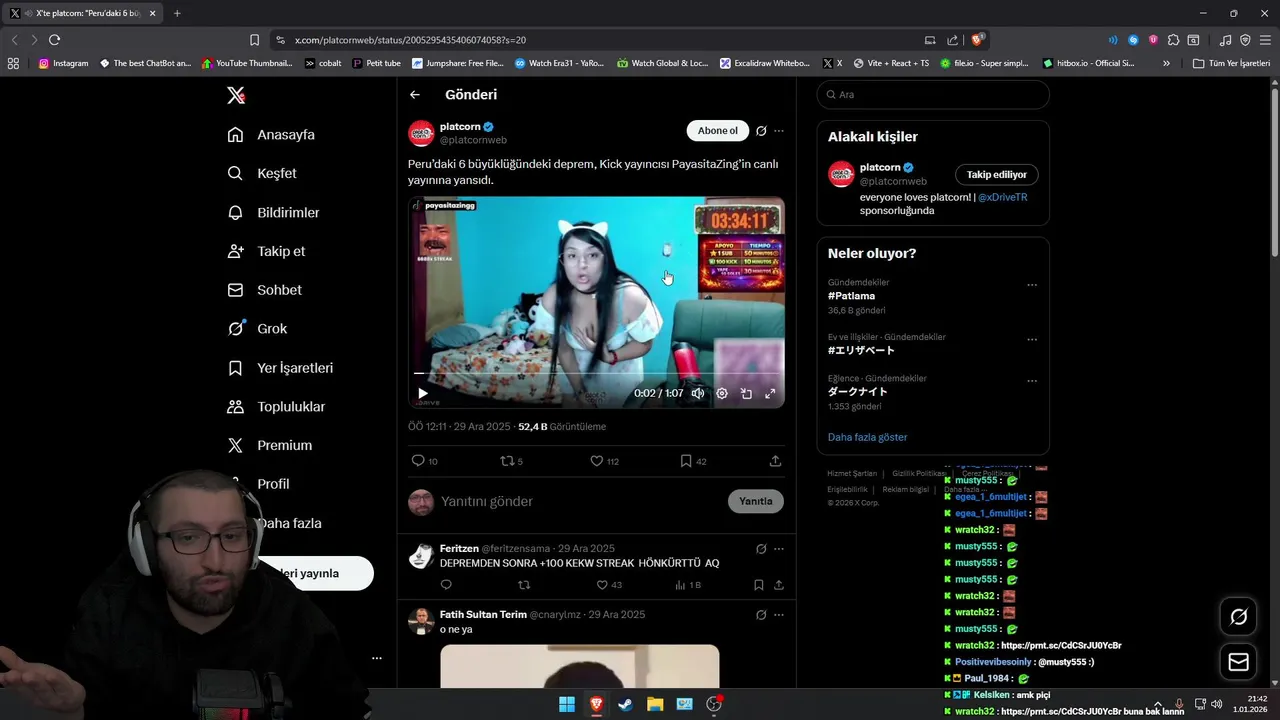This screenshot has width=1280, height=720.
Task: Open more options for ダークナイト trend
Action: 1032,381
